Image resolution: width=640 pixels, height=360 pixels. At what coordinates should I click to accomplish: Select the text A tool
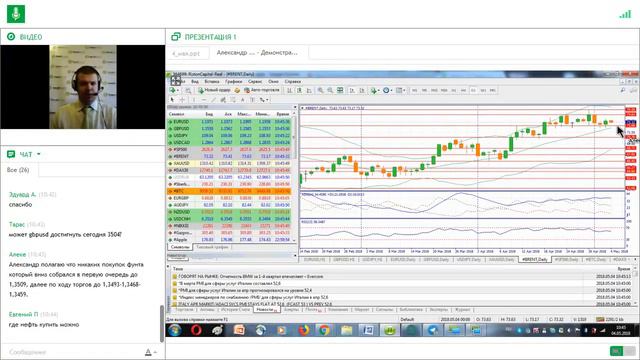[x=243, y=100]
